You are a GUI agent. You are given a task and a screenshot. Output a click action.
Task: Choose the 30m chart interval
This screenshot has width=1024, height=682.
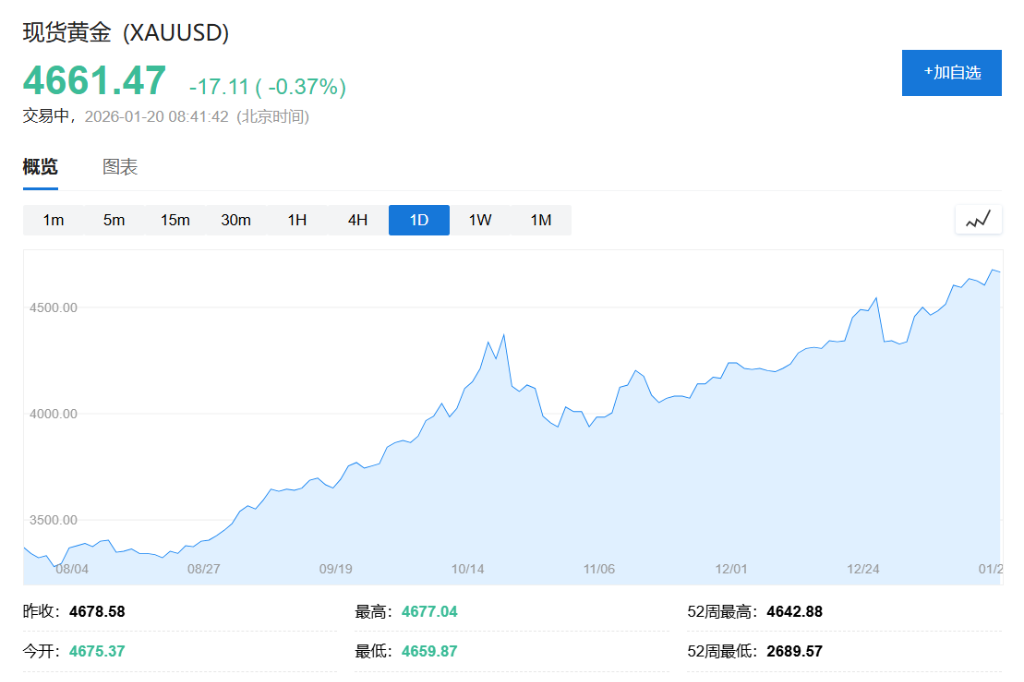236,220
